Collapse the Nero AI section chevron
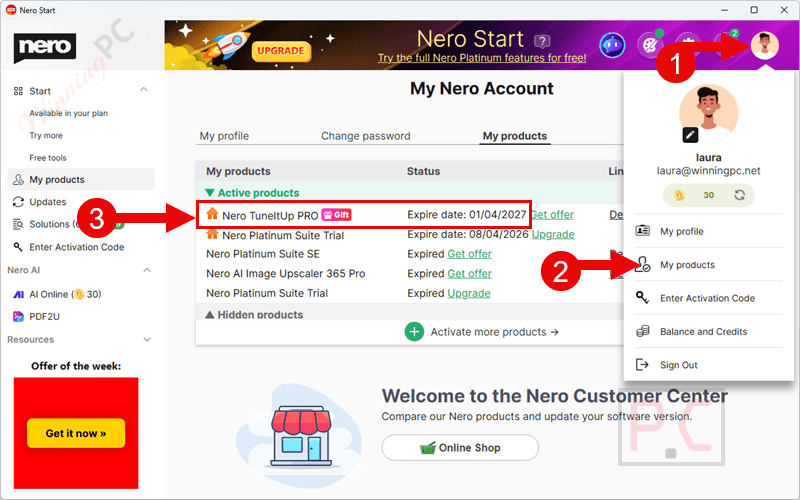The image size is (800, 500). 147,270
